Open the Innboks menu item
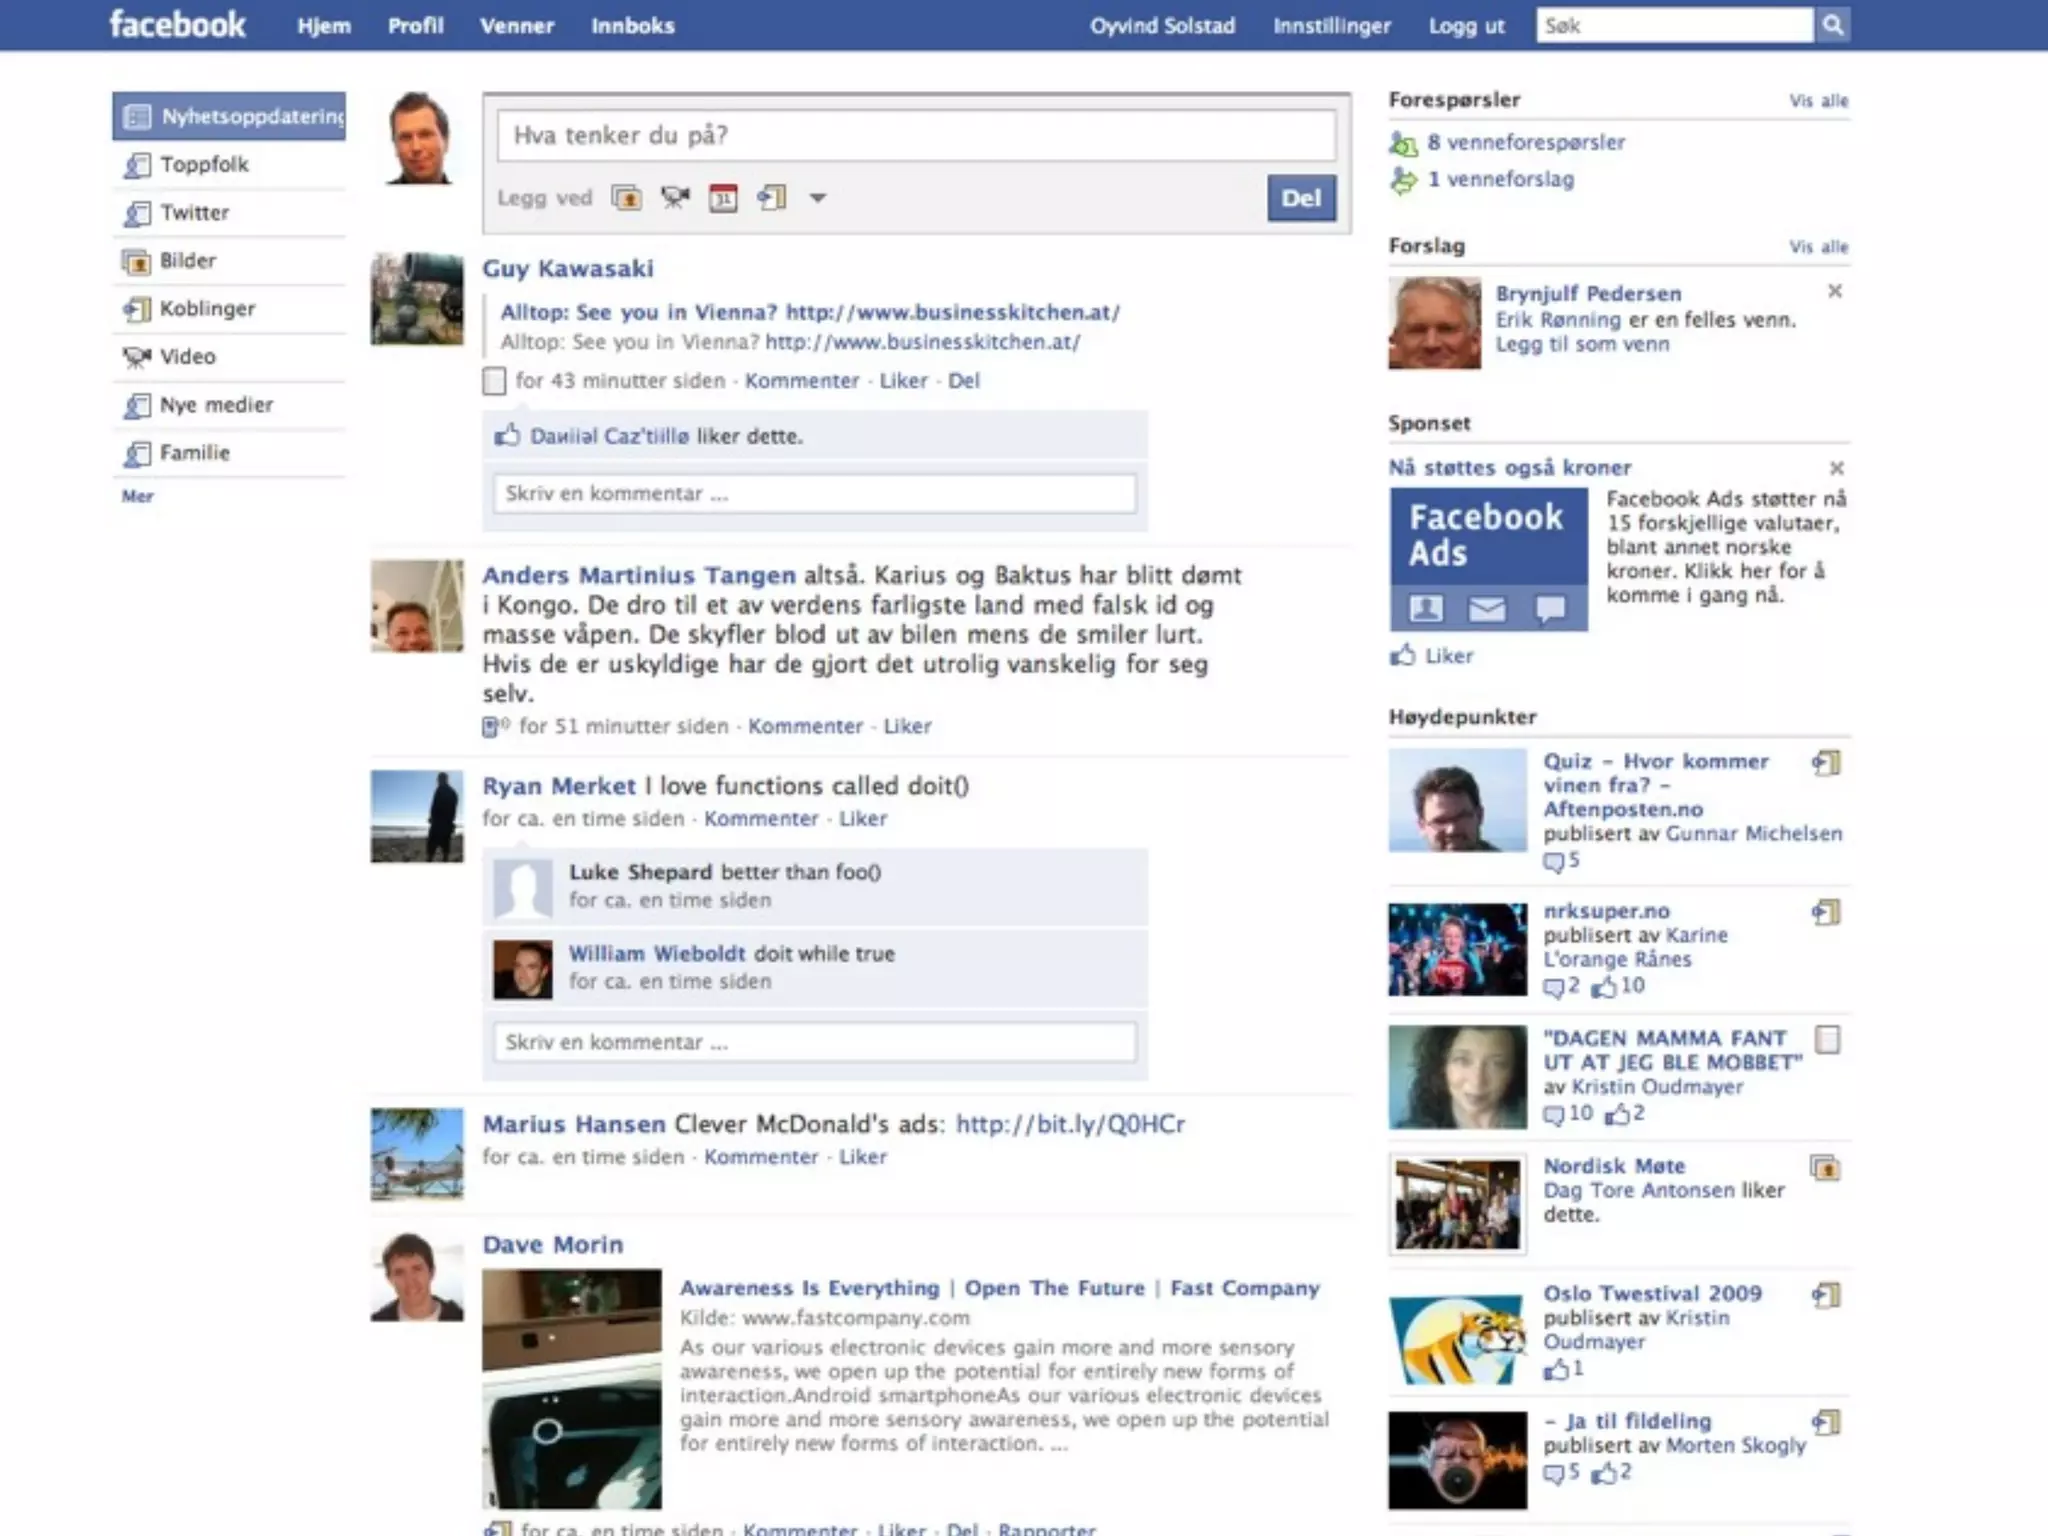The image size is (2048, 1536). tap(632, 26)
